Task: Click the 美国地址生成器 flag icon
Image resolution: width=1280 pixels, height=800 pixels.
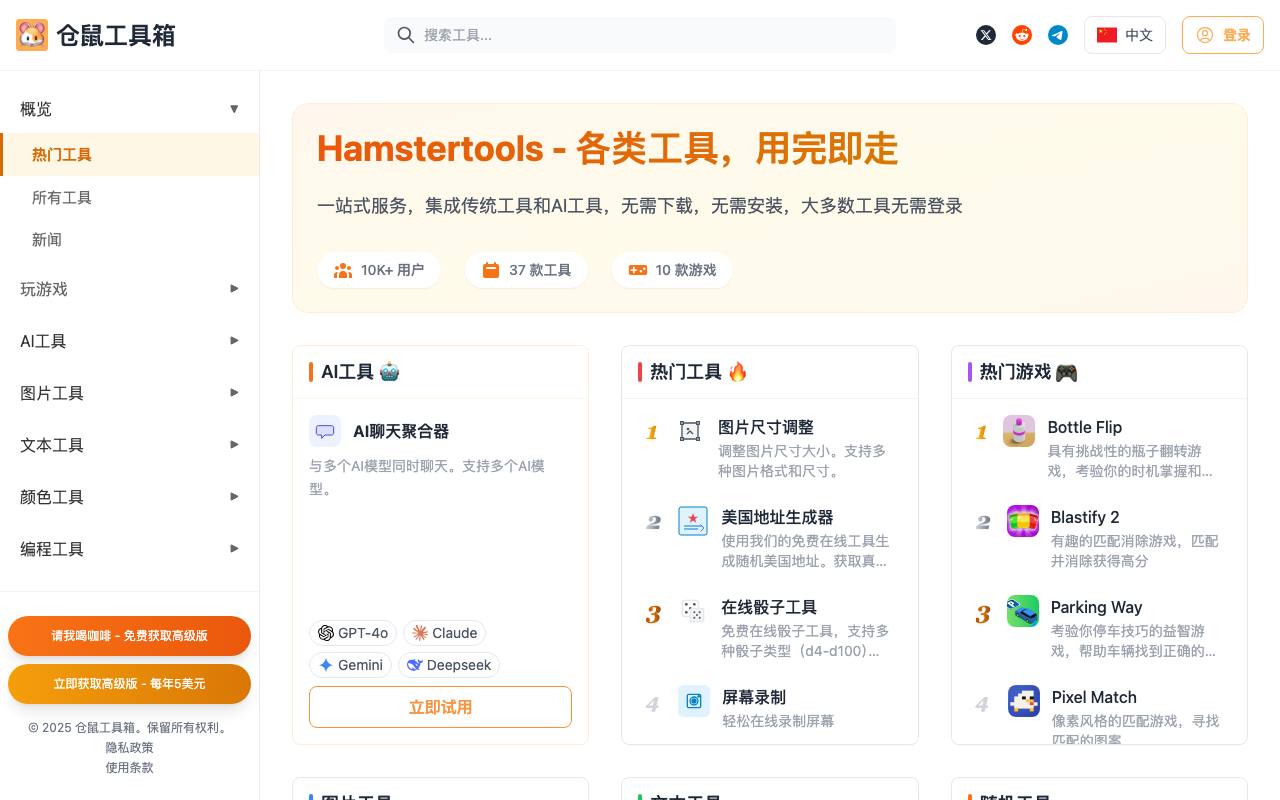Action: click(x=693, y=521)
